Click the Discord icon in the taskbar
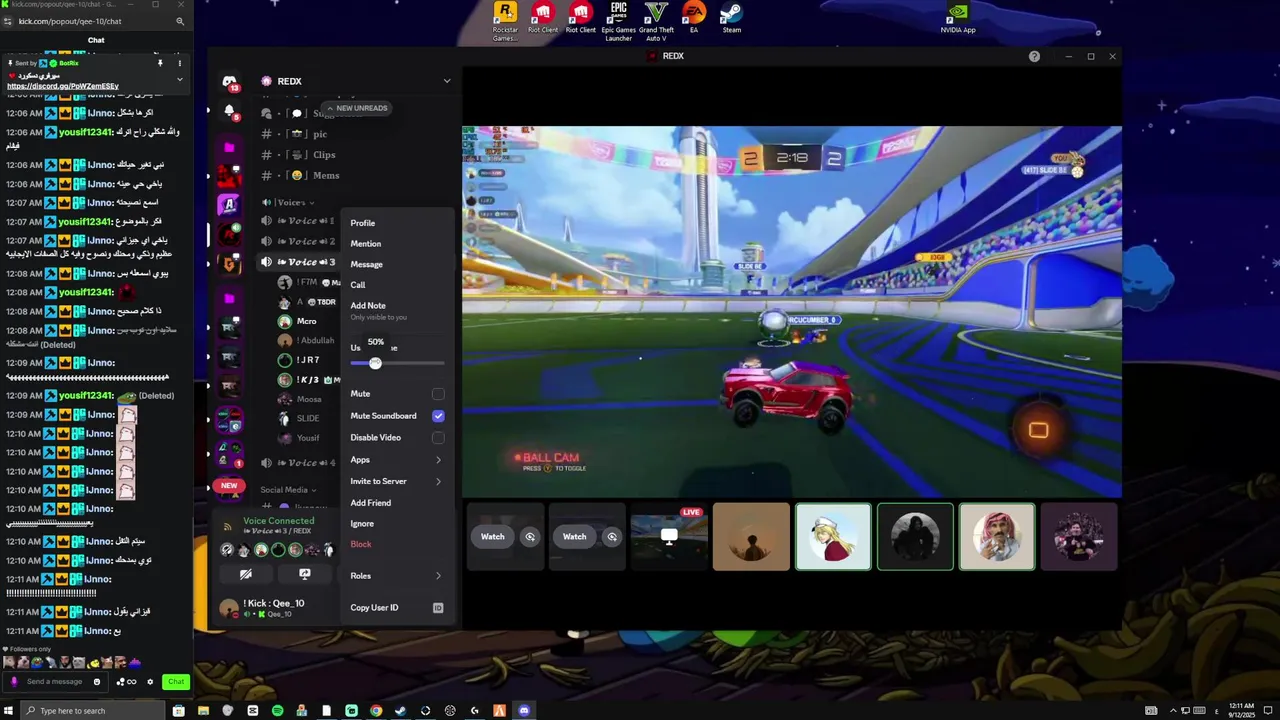 click(524, 711)
